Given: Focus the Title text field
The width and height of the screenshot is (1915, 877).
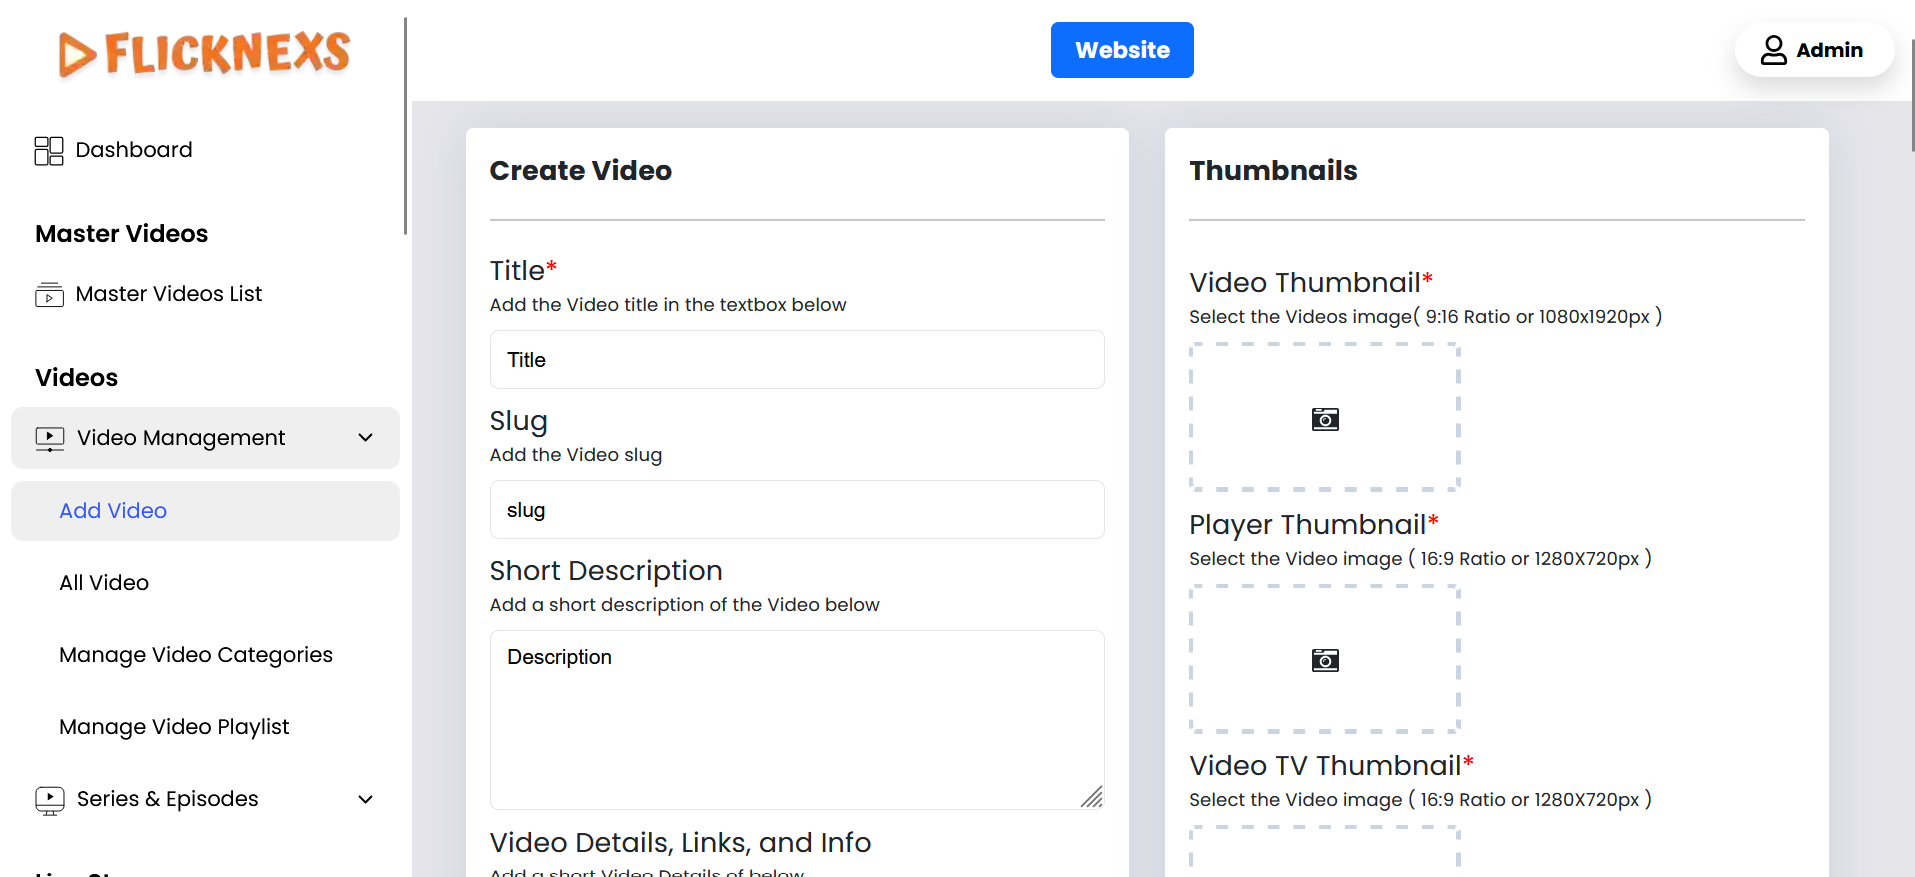Looking at the screenshot, I should [796, 360].
